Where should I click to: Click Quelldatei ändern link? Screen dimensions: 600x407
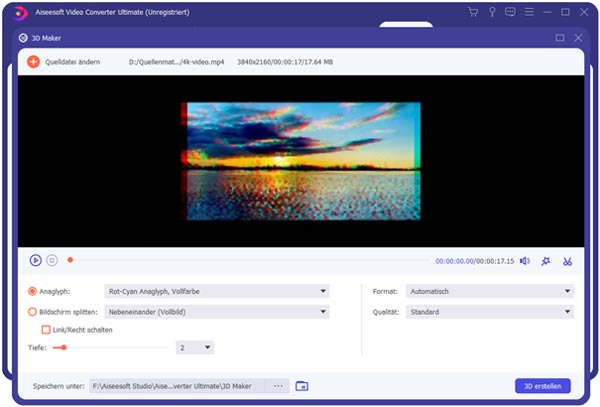tap(73, 62)
